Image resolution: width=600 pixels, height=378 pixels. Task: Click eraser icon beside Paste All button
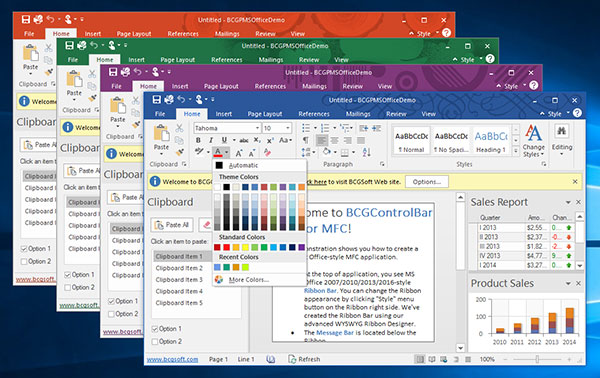[207, 225]
